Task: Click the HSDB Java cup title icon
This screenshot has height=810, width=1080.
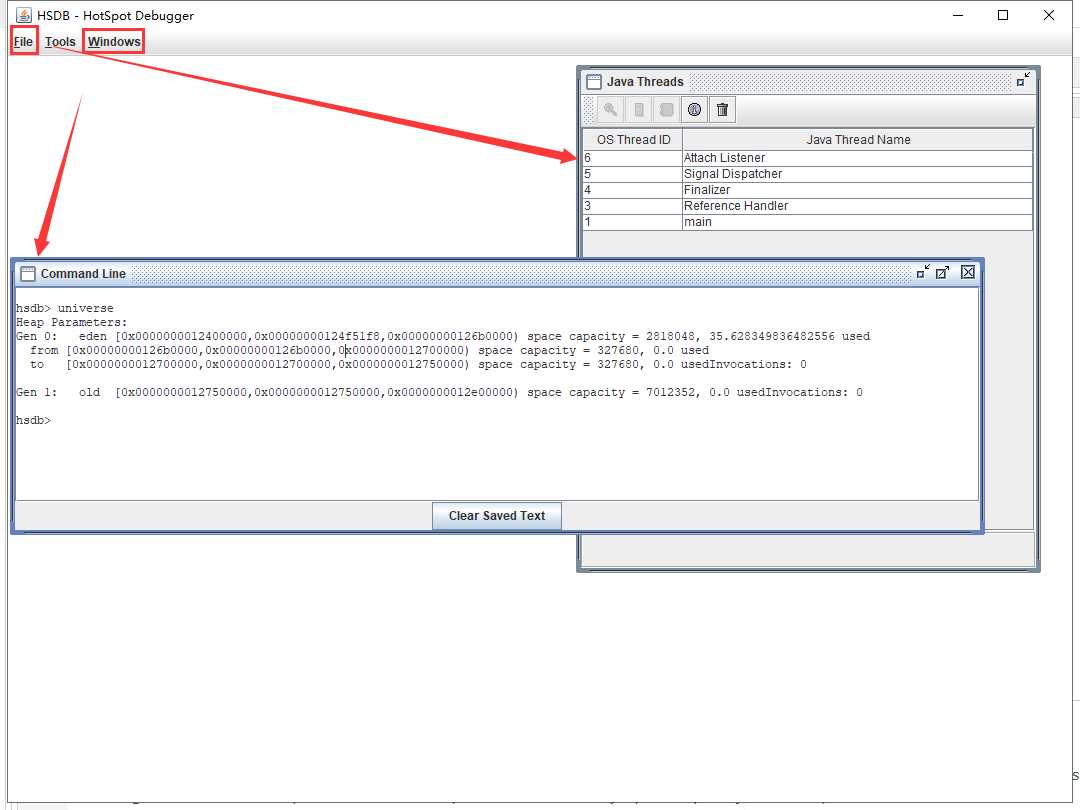Action: 24,15
